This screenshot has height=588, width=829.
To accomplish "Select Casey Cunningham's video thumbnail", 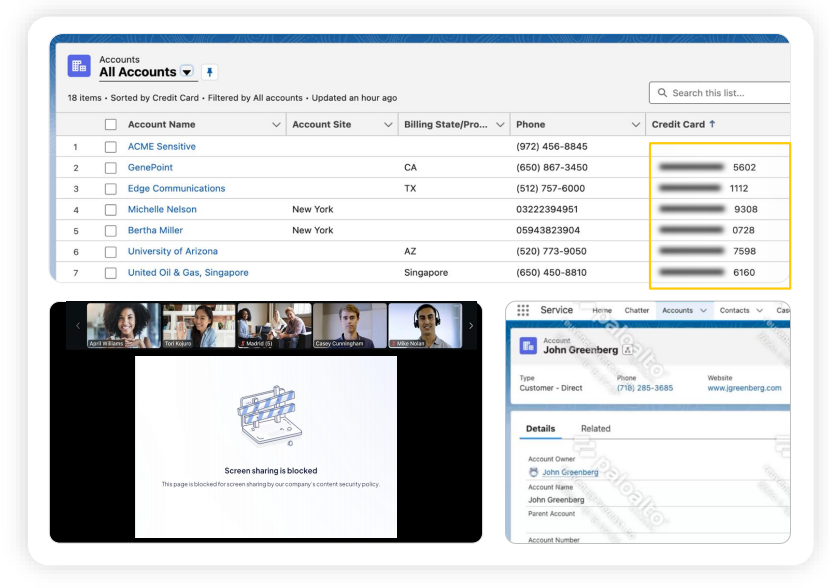I will [x=349, y=325].
